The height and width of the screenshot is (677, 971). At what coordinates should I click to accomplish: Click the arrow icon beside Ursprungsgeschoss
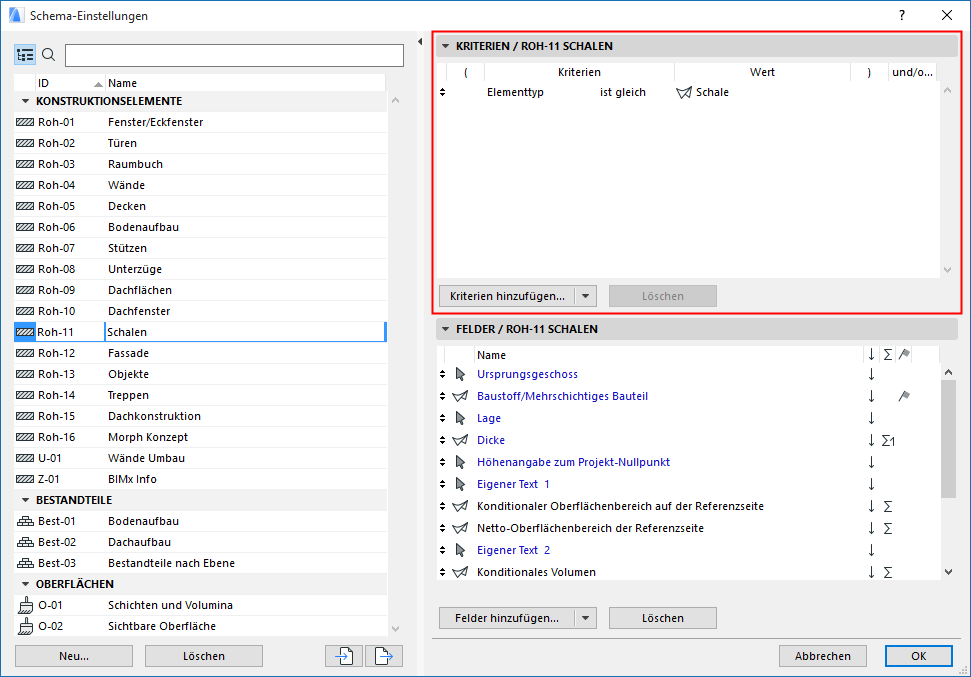(460, 374)
